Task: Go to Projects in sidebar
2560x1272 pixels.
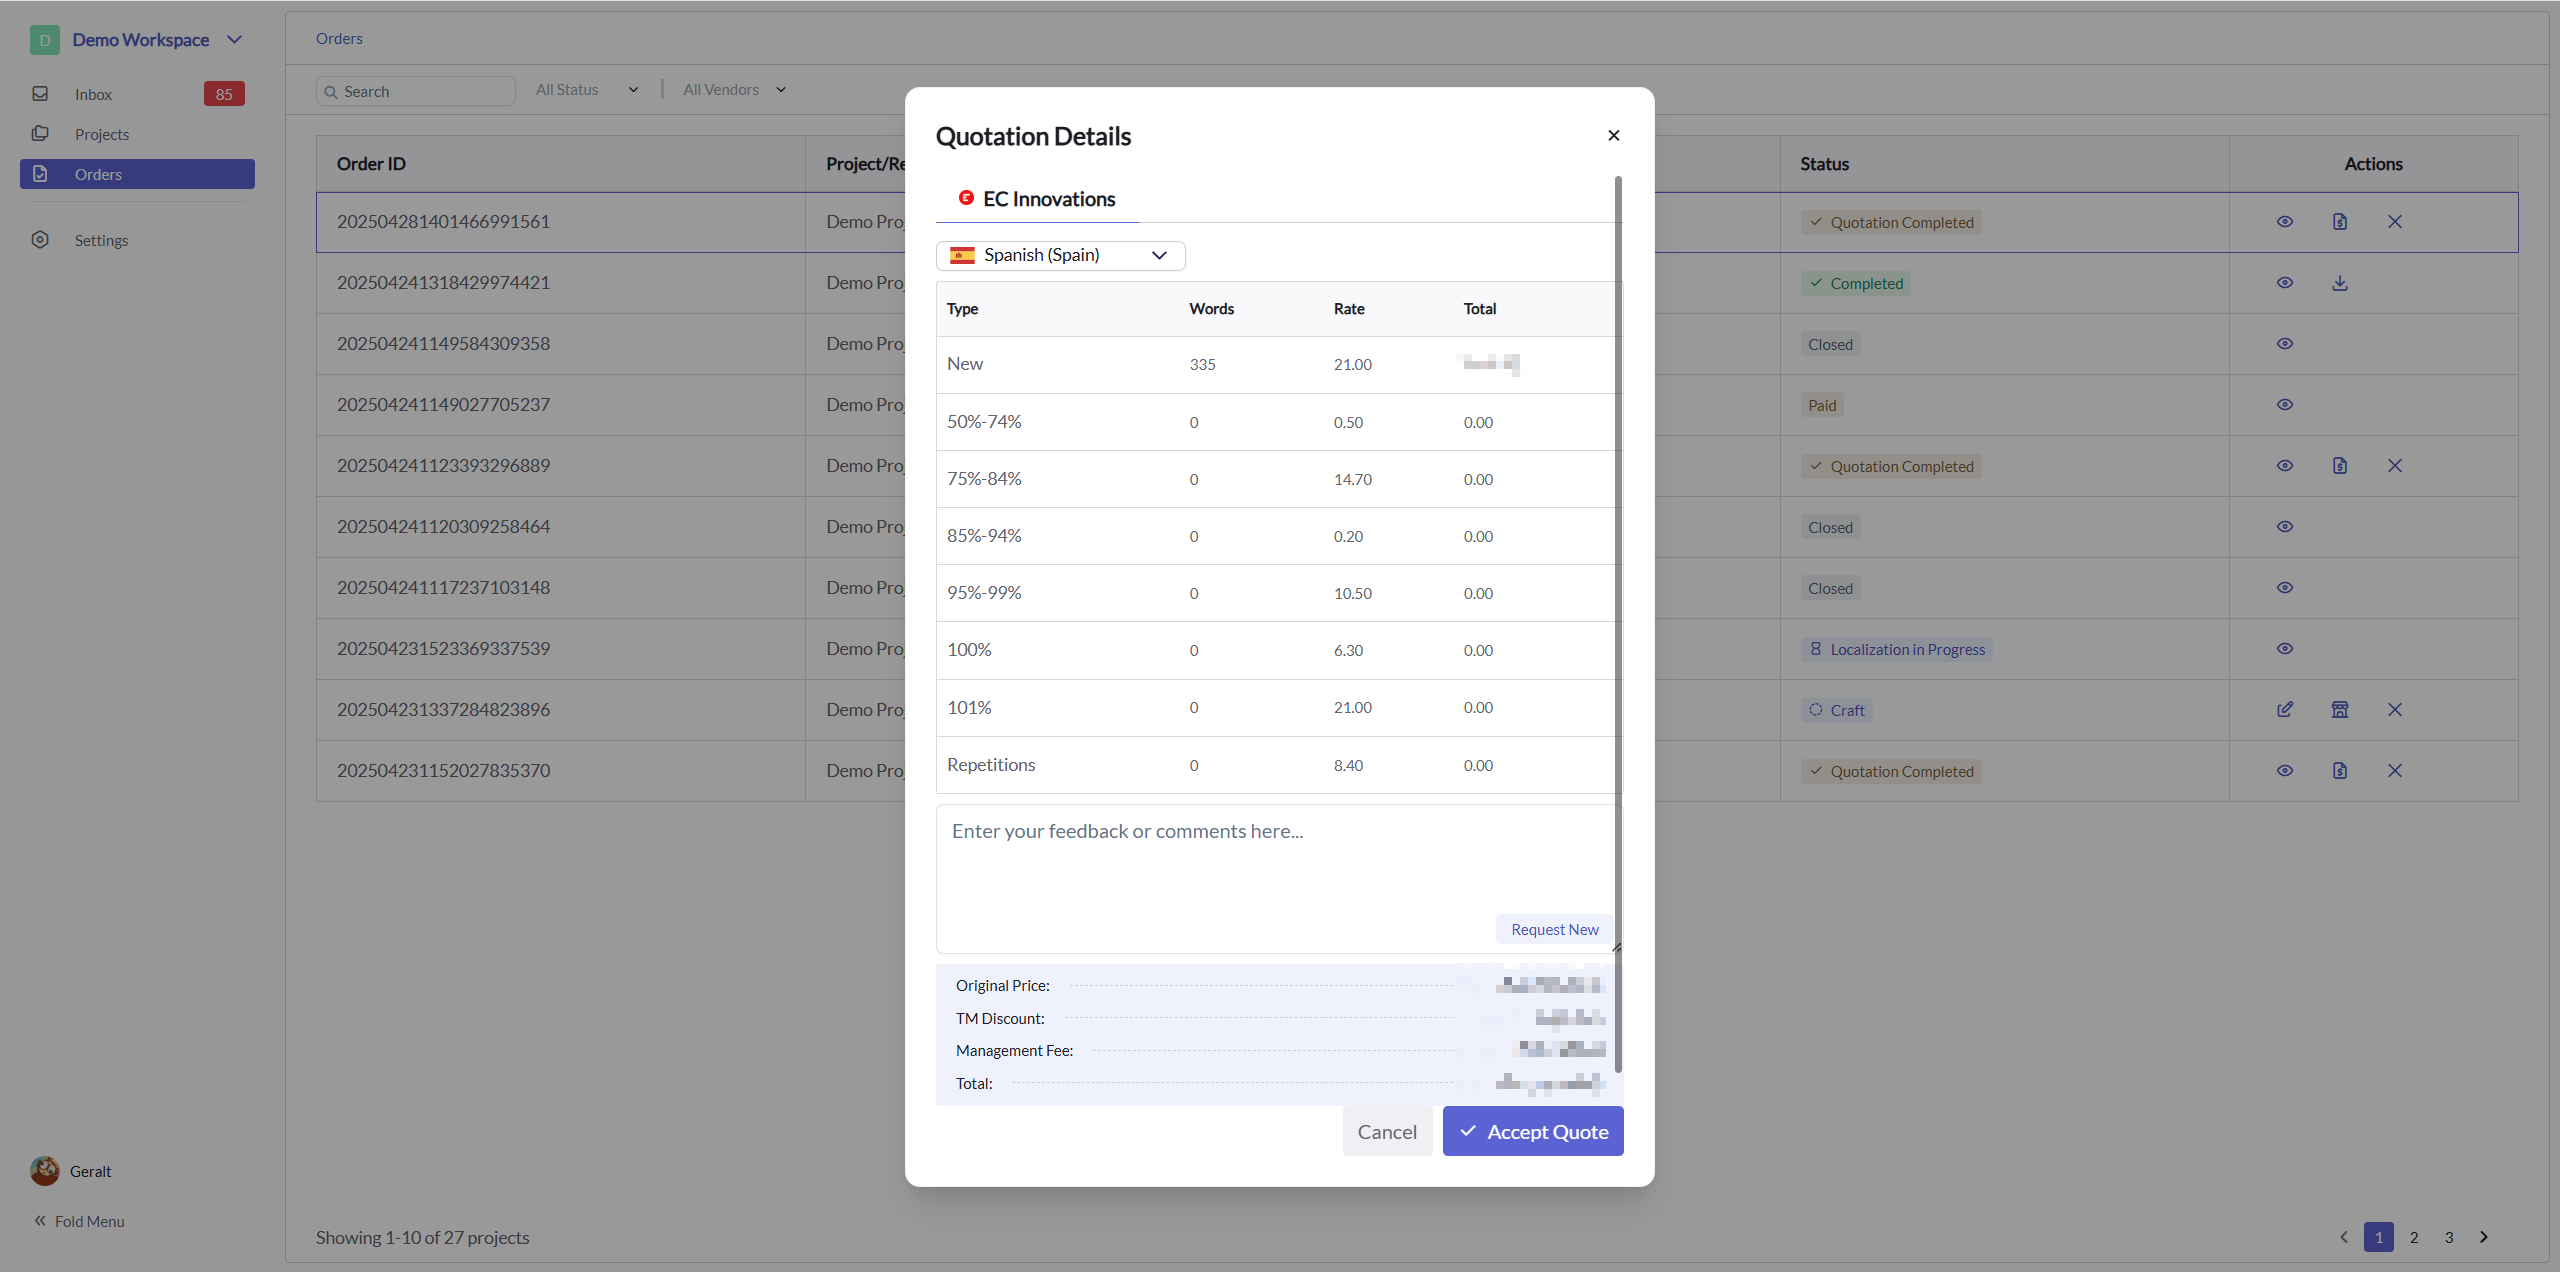Action: [101, 134]
